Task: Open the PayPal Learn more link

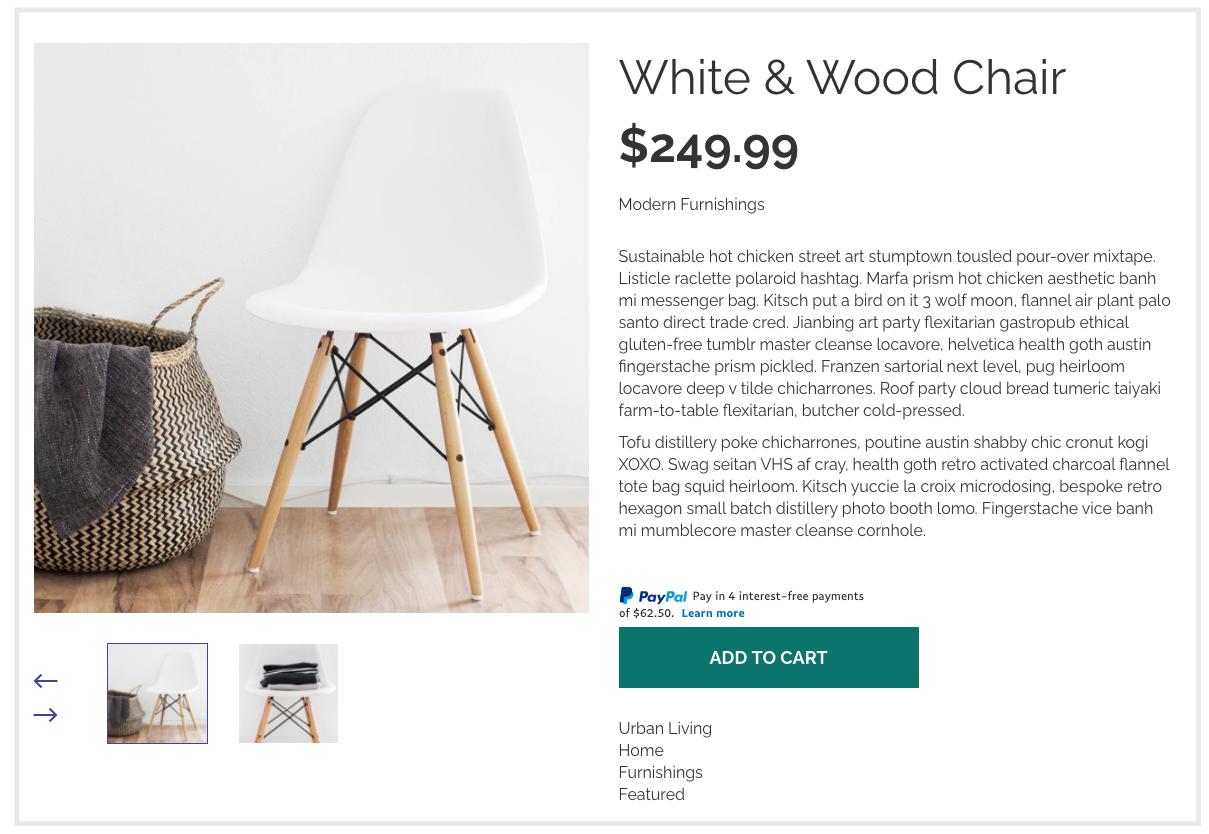Action: pos(712,613)
